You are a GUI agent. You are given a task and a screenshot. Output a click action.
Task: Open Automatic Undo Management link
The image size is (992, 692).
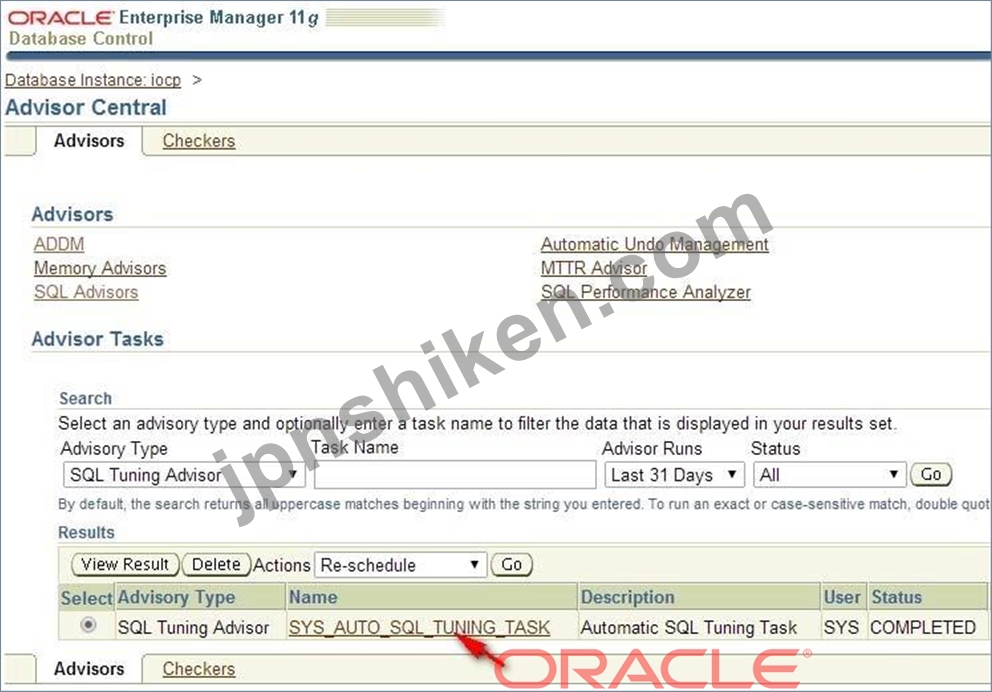[x=655, y=244]
